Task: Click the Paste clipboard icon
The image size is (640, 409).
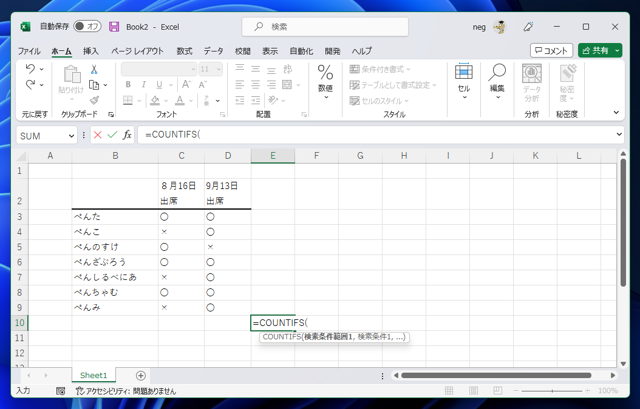Action: [x=71, y=75]
